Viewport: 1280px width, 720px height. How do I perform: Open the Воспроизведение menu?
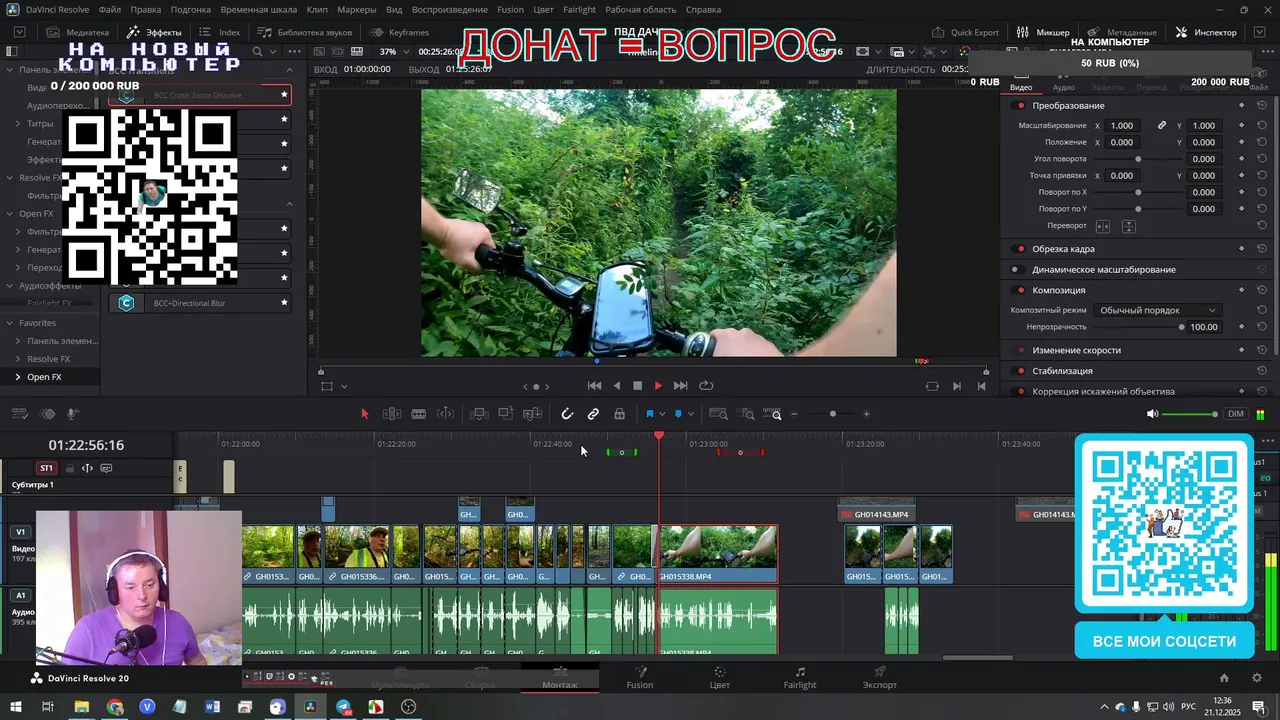450,9
